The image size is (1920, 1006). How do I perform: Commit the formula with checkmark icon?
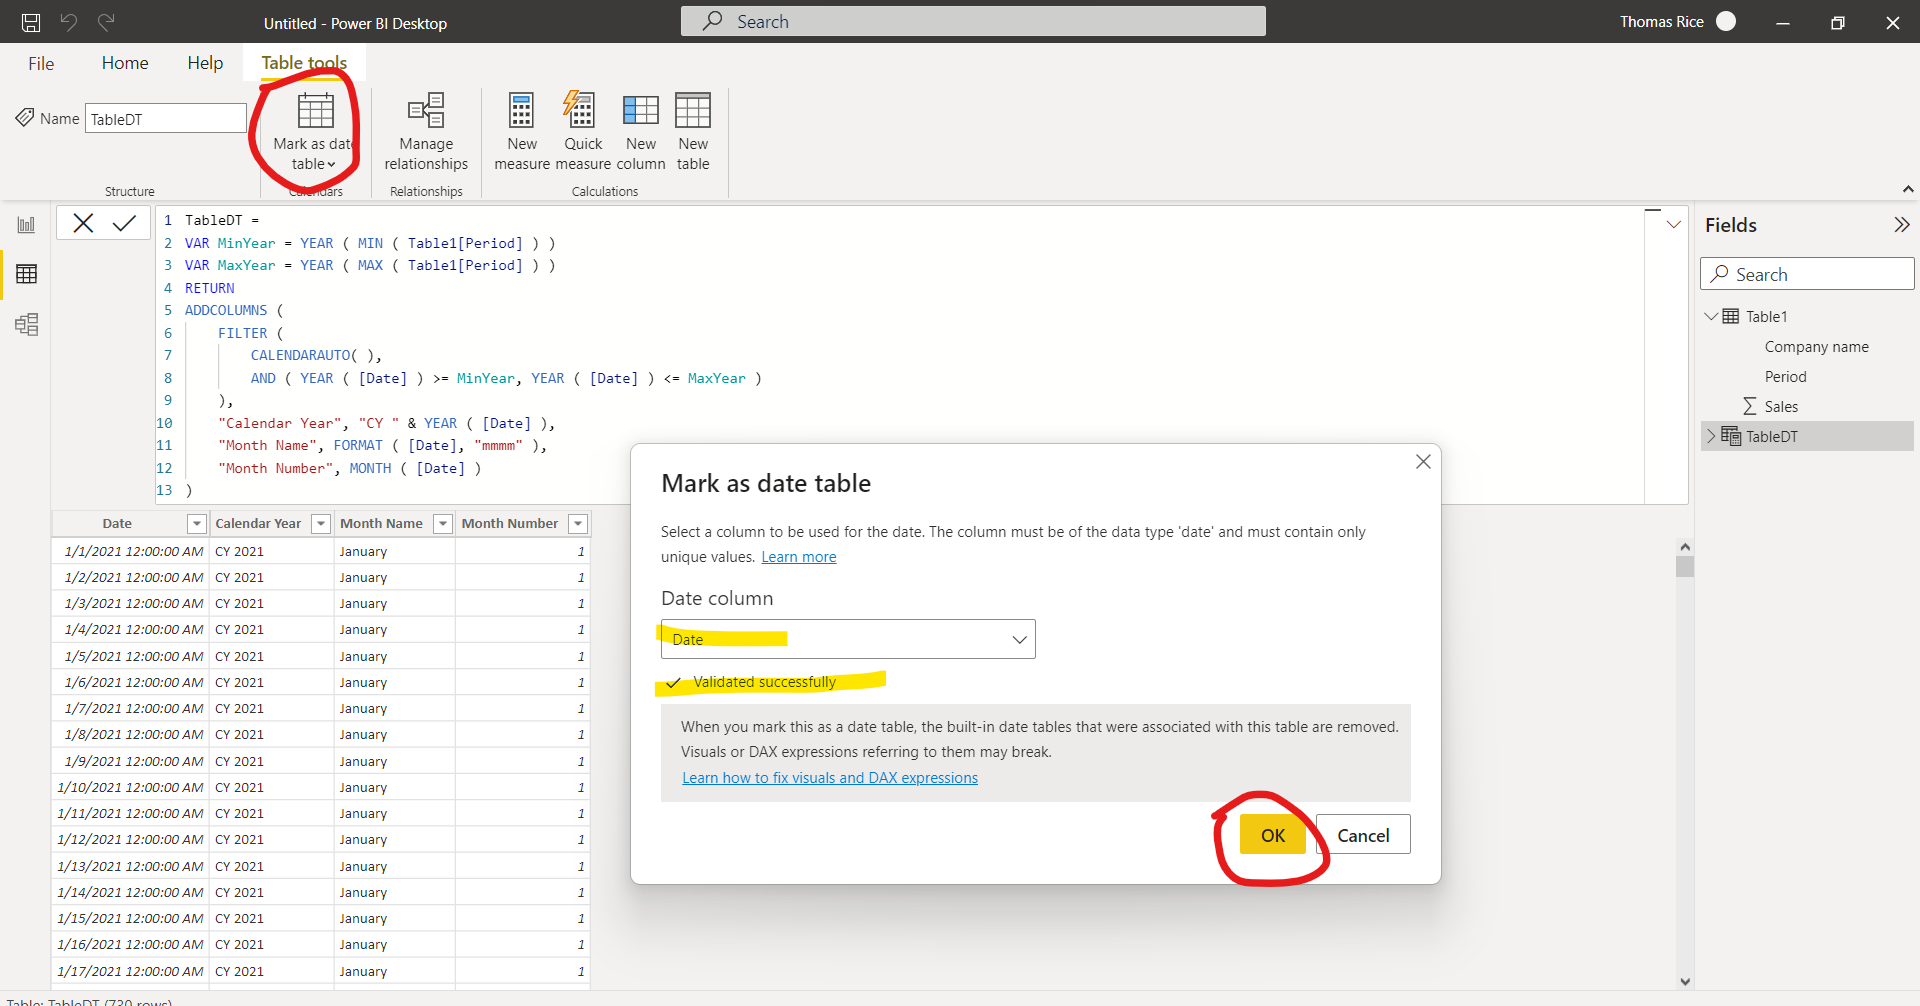(124, 223)
